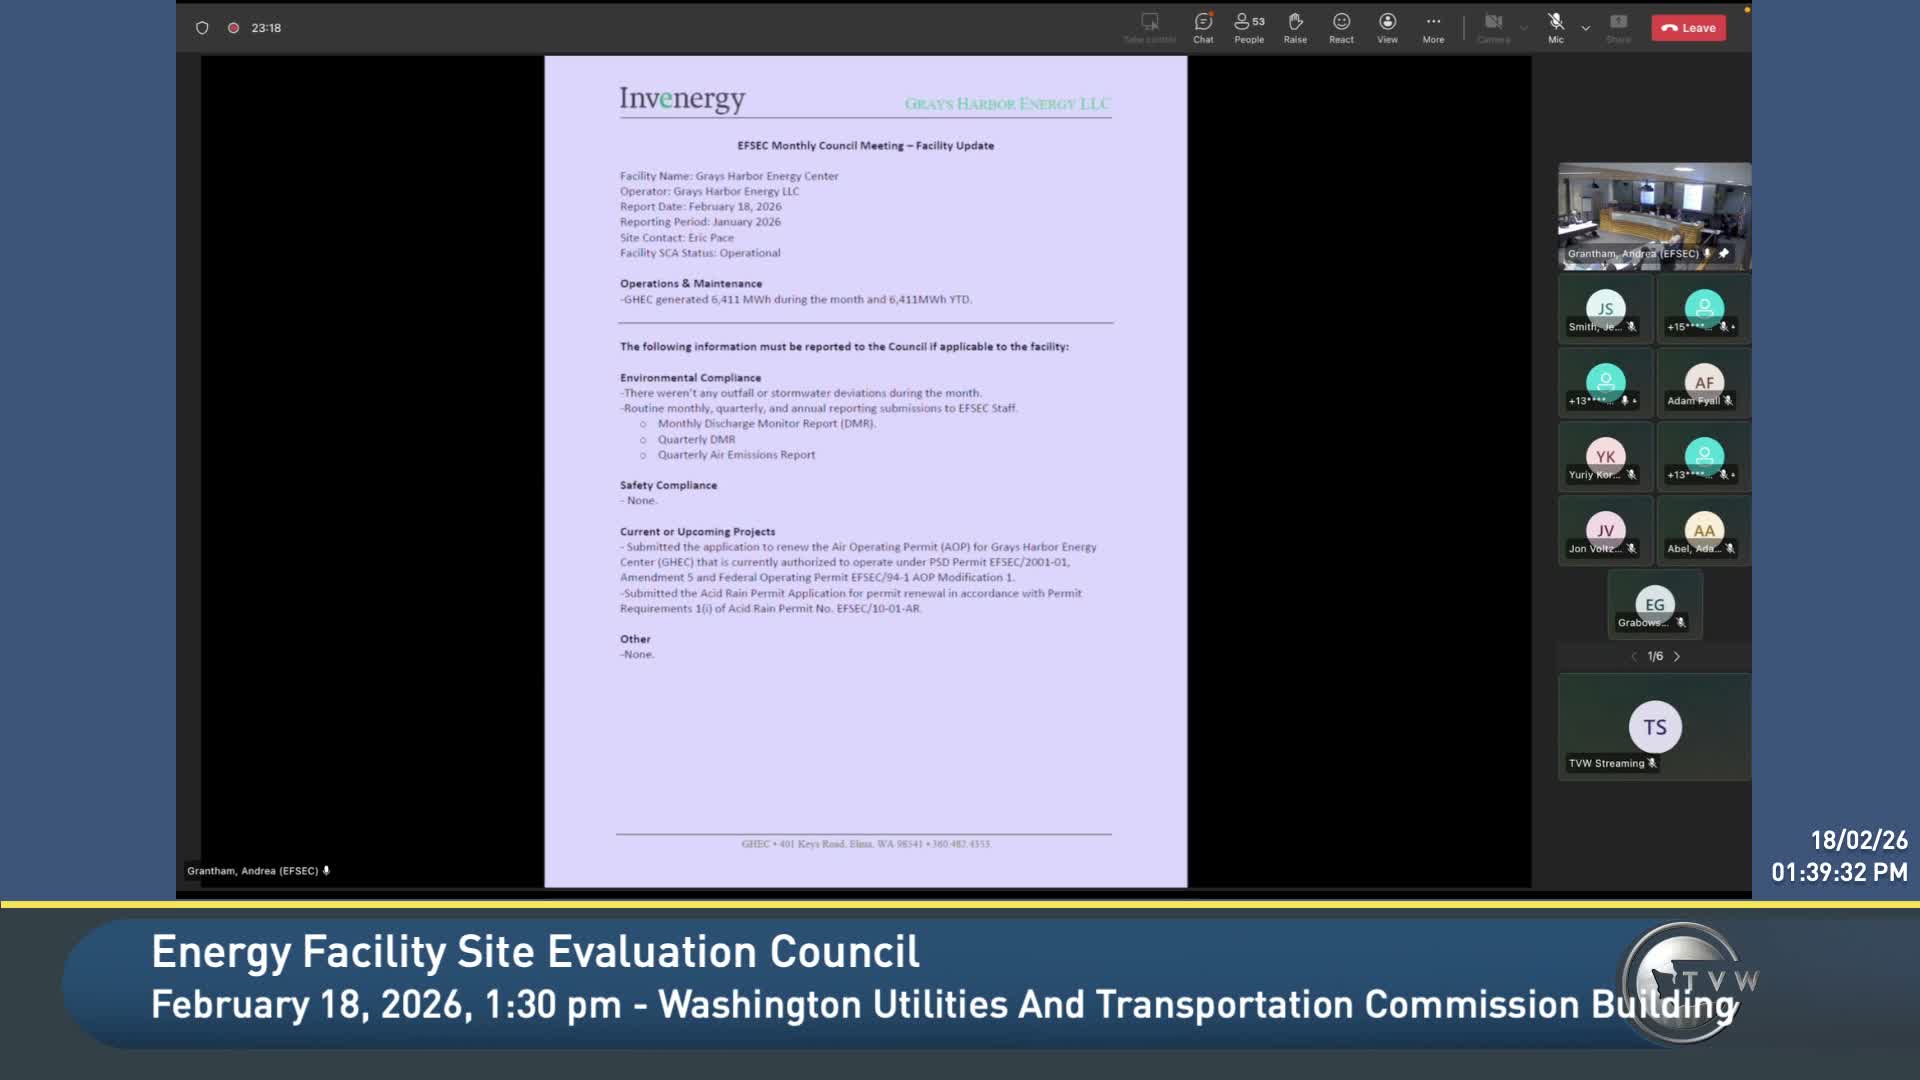Open the More actions menu

pyautogui.click(x=1433, y=27)
